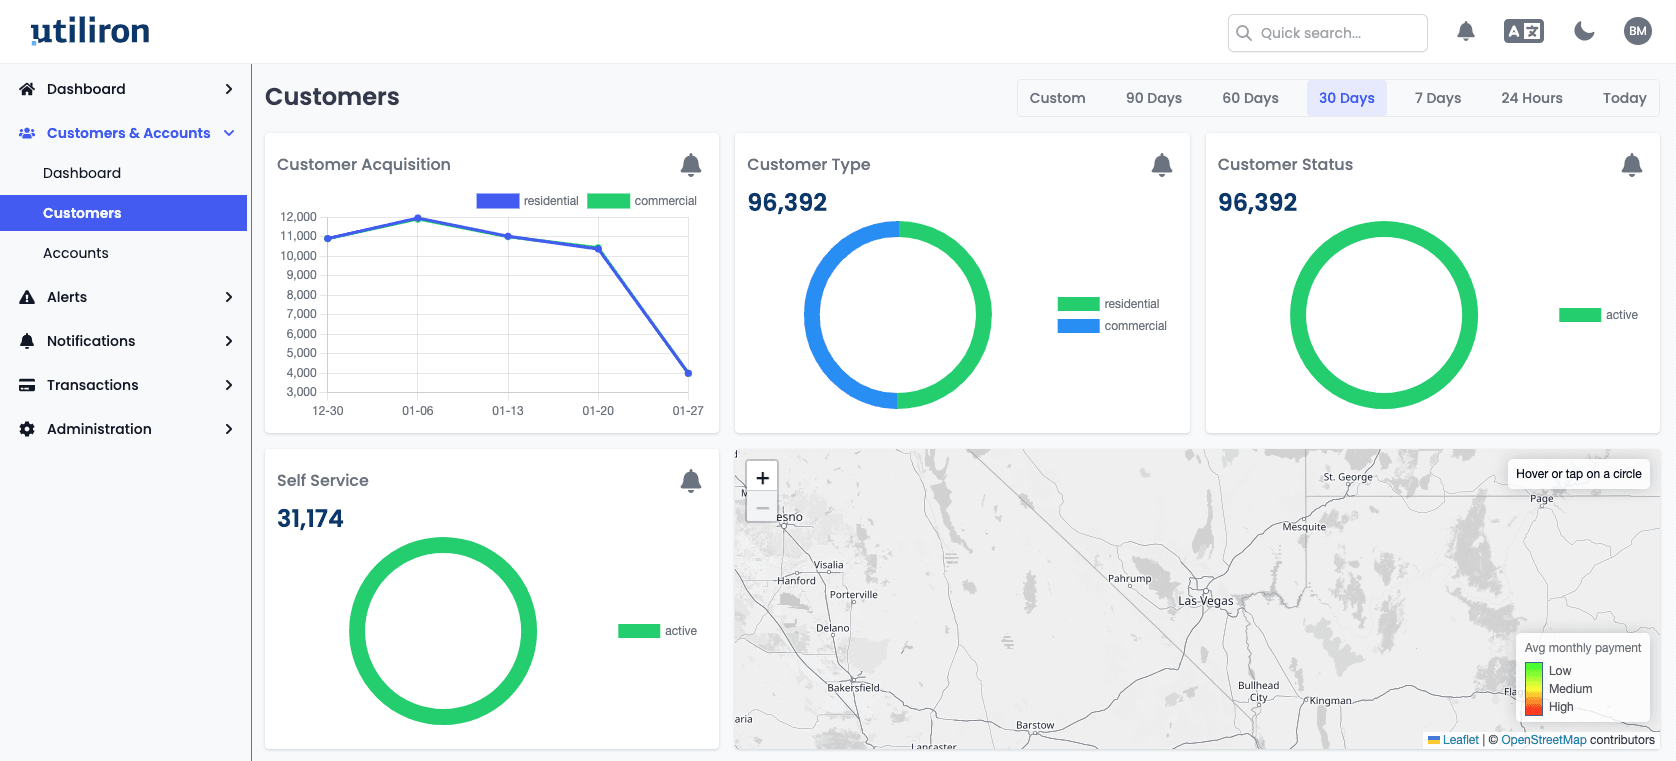The image size is (1676, 761).
Task: Click the Dashboard home icon in sidebar
Action: pyautogui.click(x=27, y=89)
